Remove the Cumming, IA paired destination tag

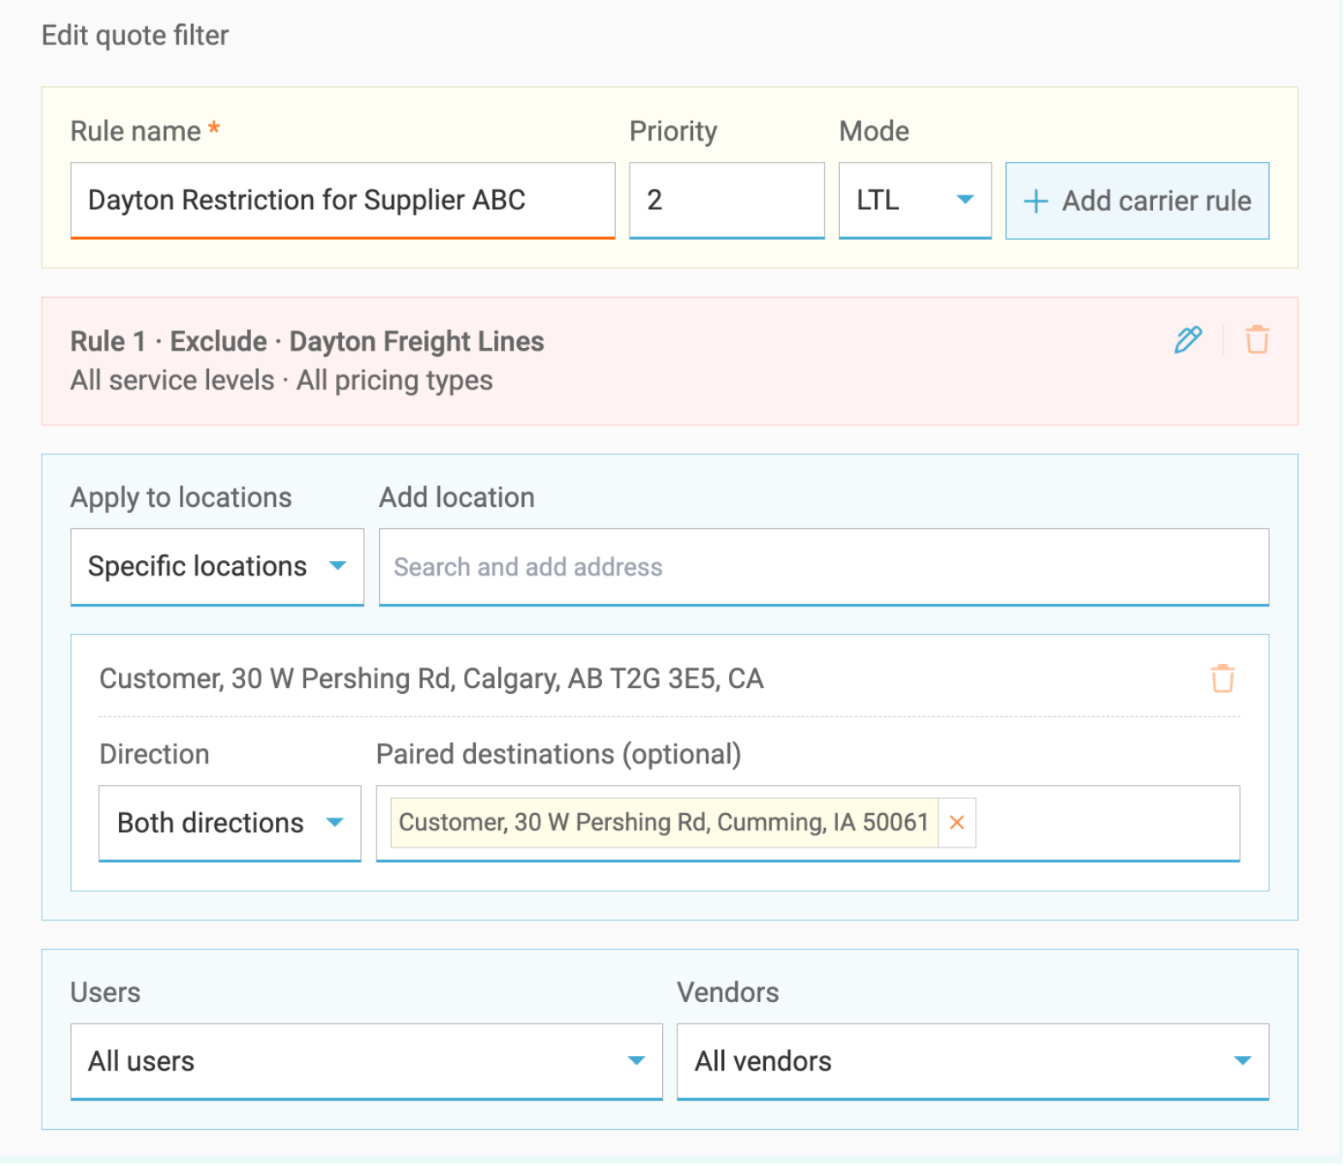click(x=957, y=822)
